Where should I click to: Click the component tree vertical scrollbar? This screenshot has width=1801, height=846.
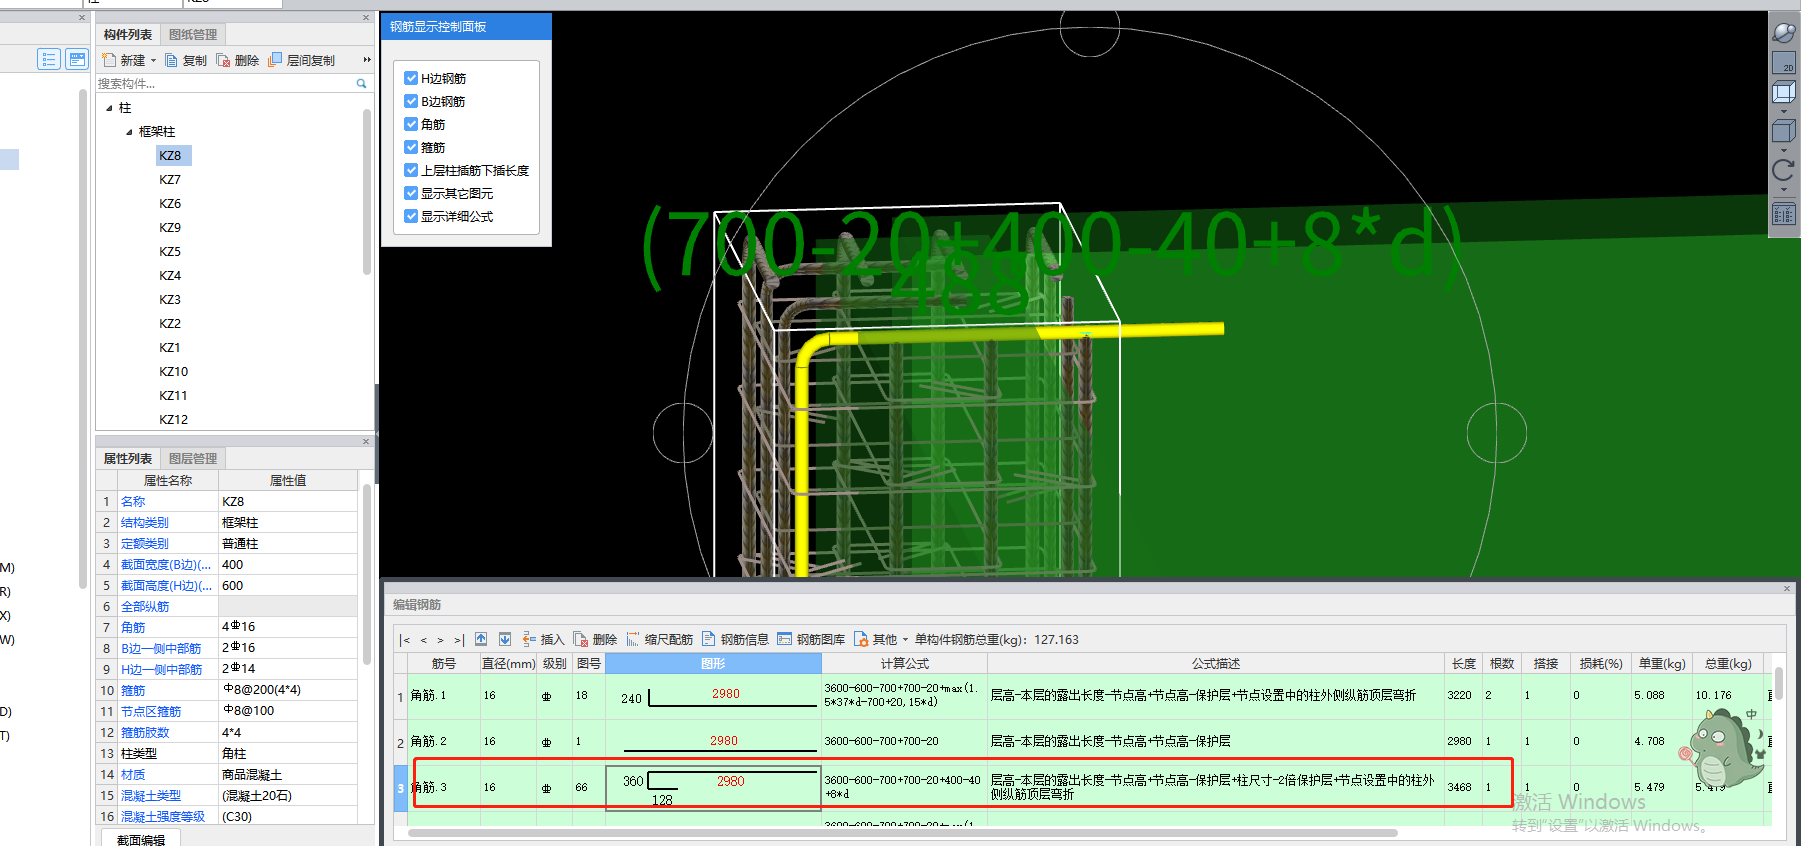click(x=367, y=190)
